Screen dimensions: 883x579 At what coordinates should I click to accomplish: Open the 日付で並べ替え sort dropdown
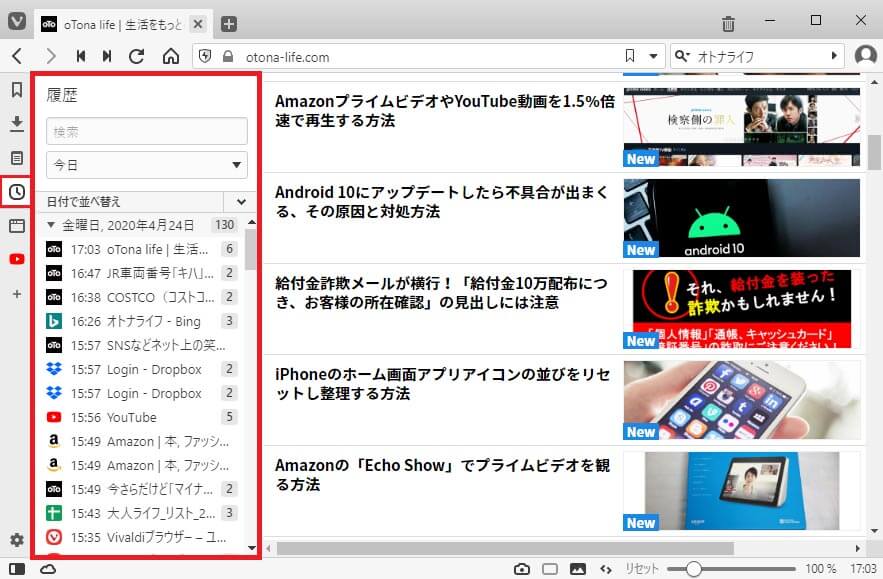pos(146,201)
